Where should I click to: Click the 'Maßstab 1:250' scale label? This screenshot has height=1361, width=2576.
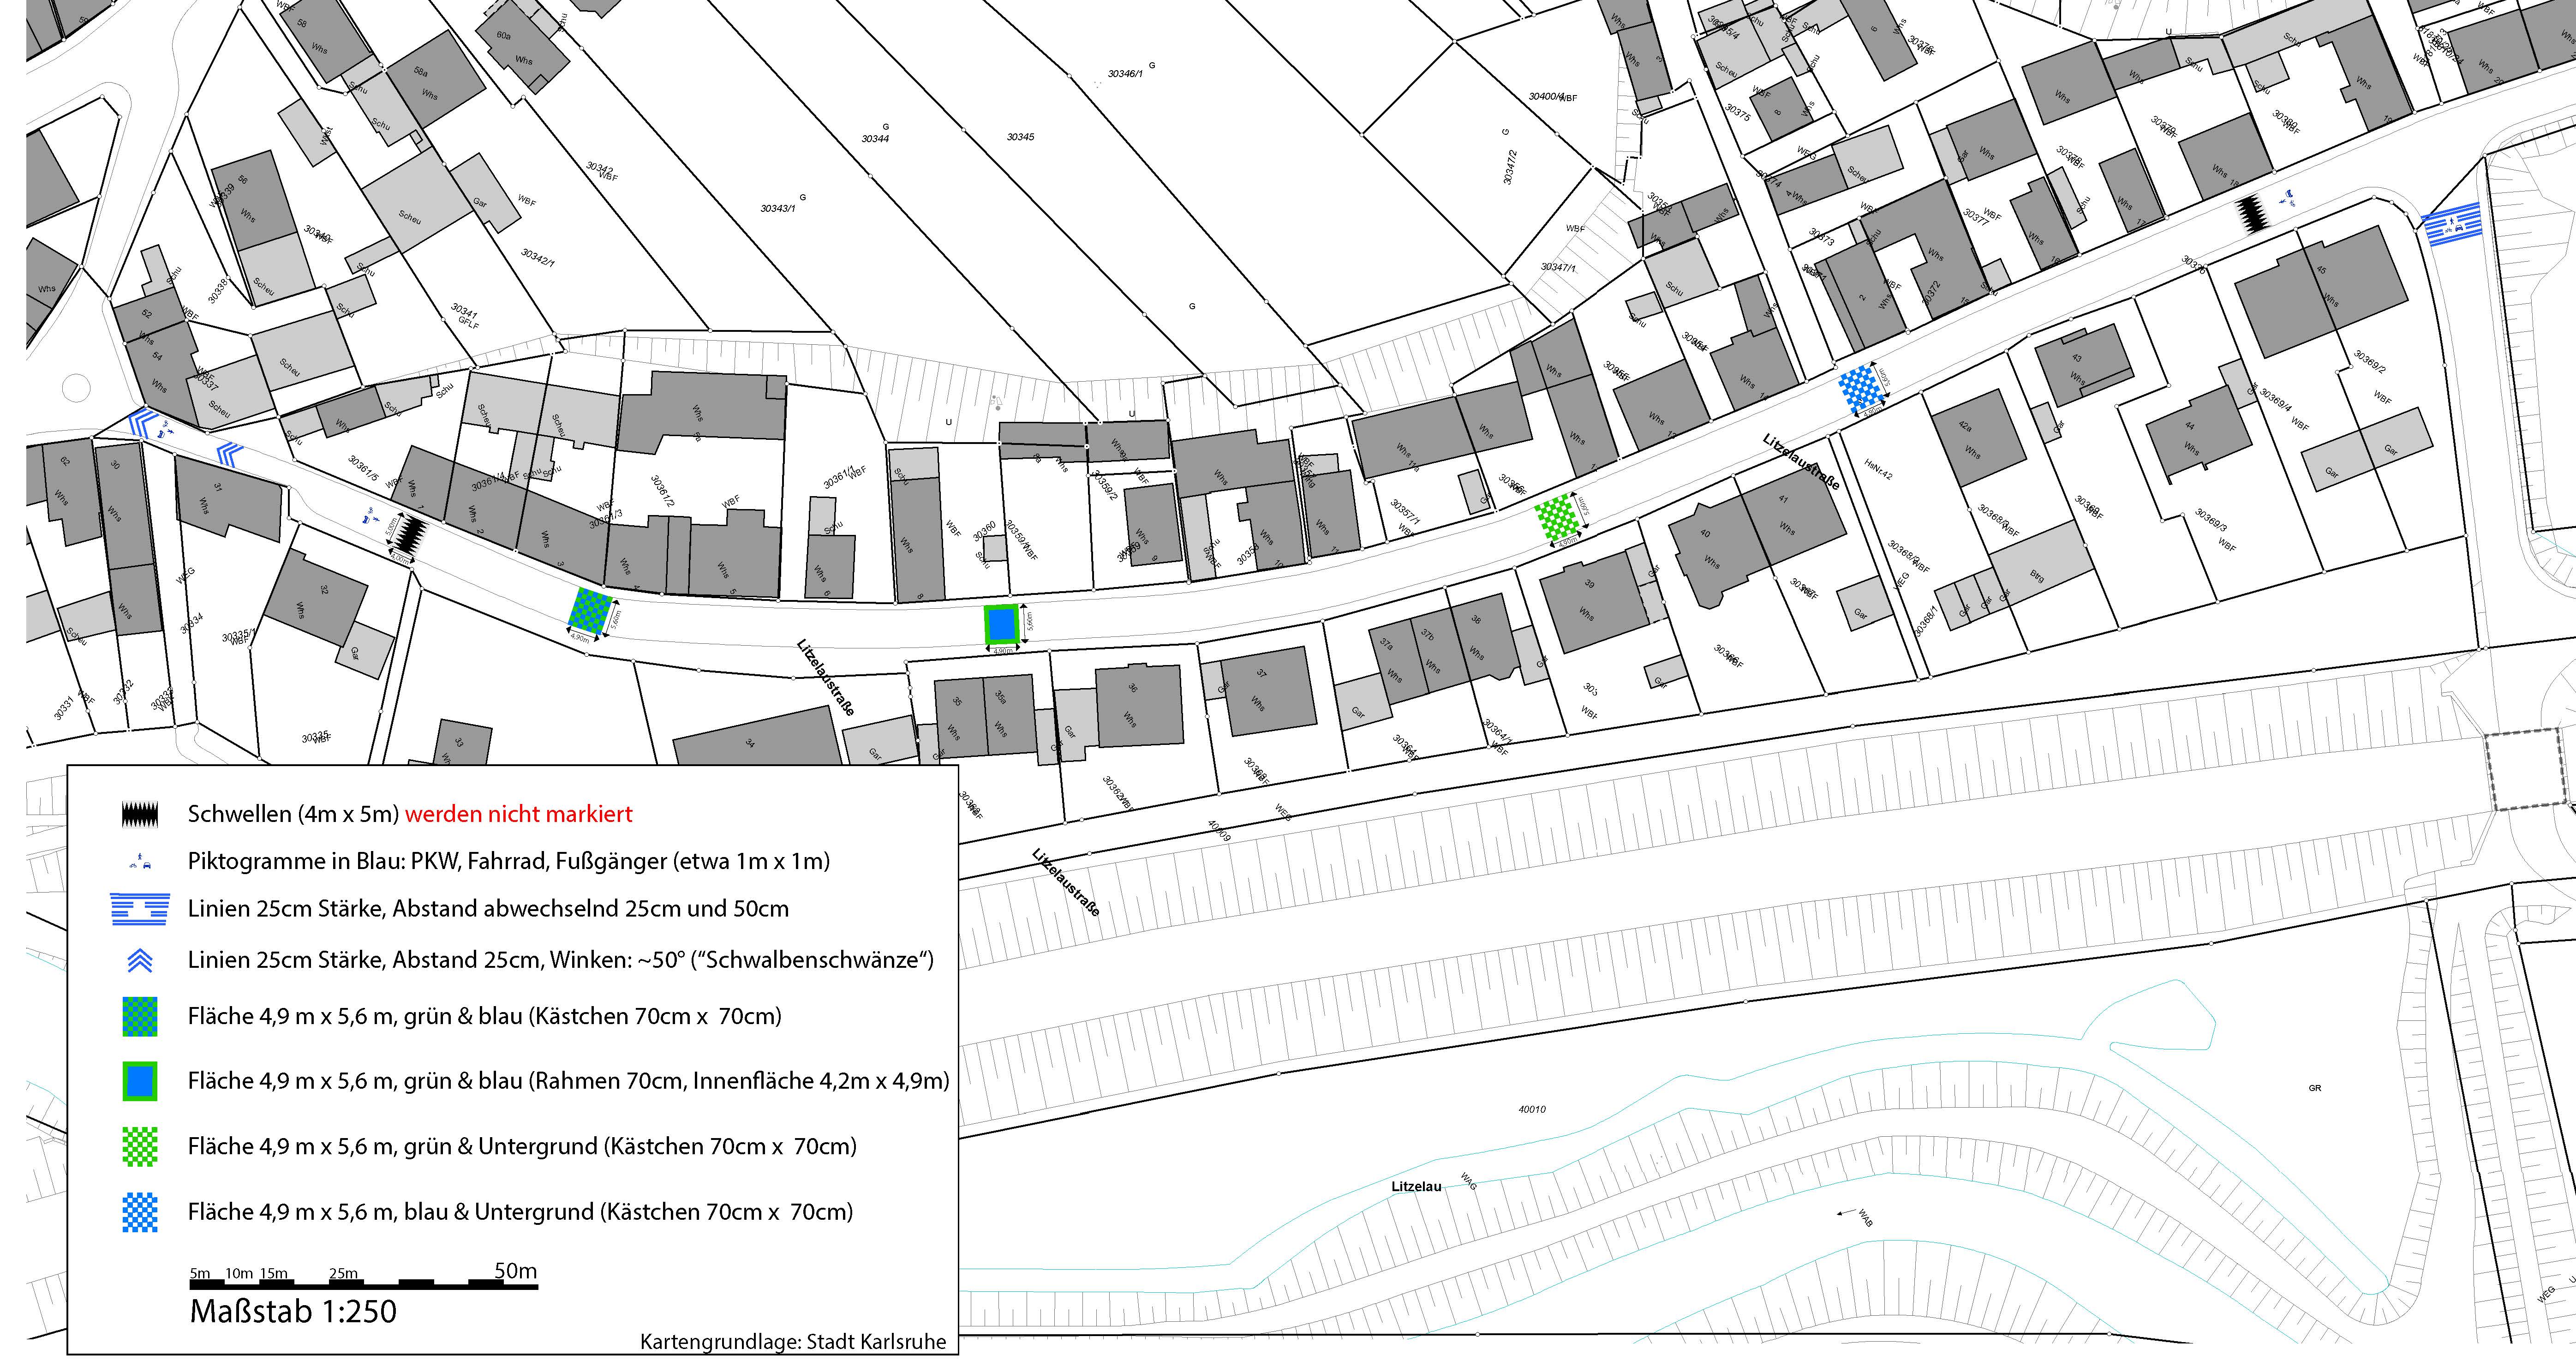pos(293,1312)
